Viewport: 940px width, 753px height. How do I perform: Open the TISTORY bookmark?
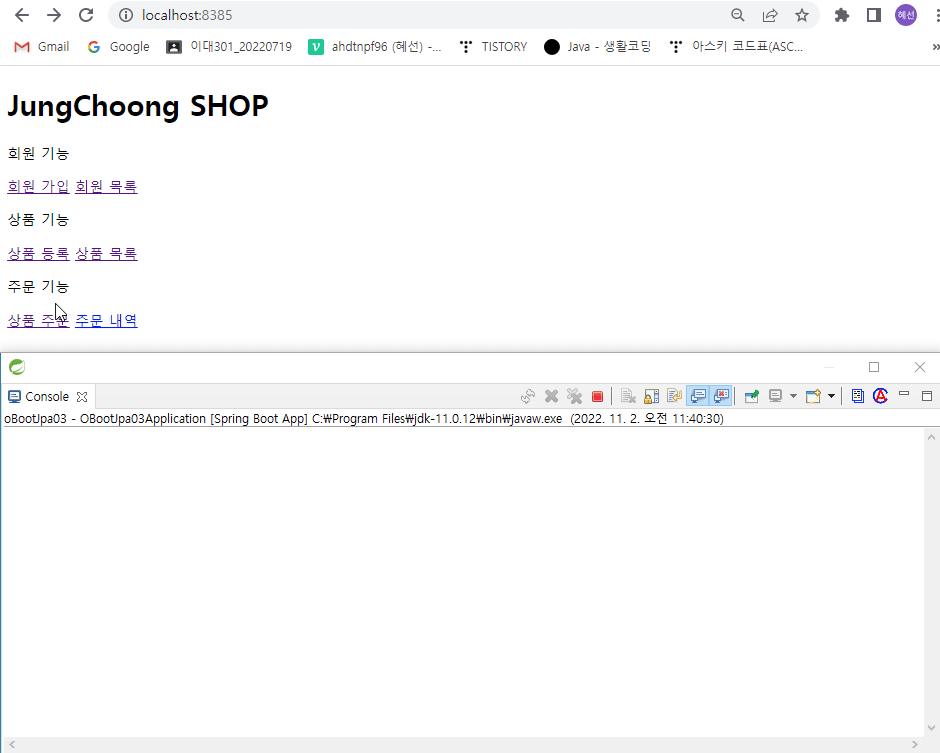click(x=493, y=47)
